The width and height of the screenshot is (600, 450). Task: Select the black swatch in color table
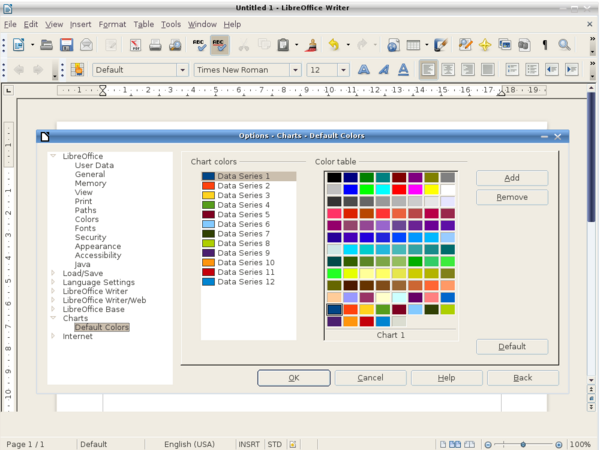click(x=334, y=178)
